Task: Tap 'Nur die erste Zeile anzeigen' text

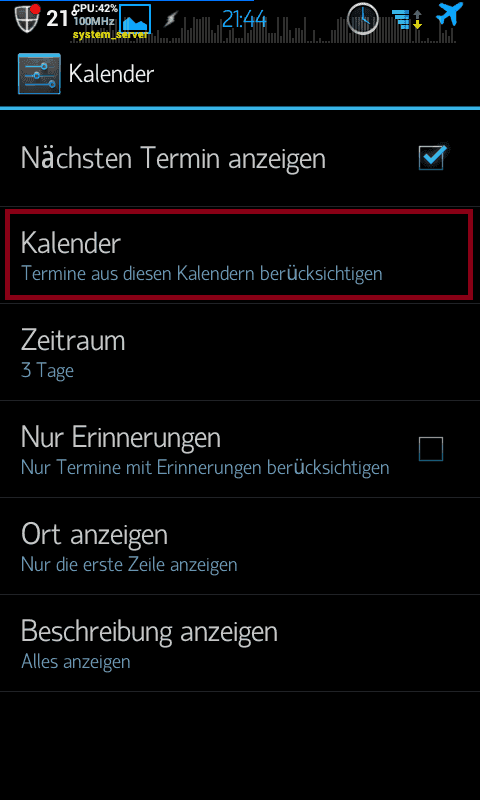Action: [x=129, y=565]
